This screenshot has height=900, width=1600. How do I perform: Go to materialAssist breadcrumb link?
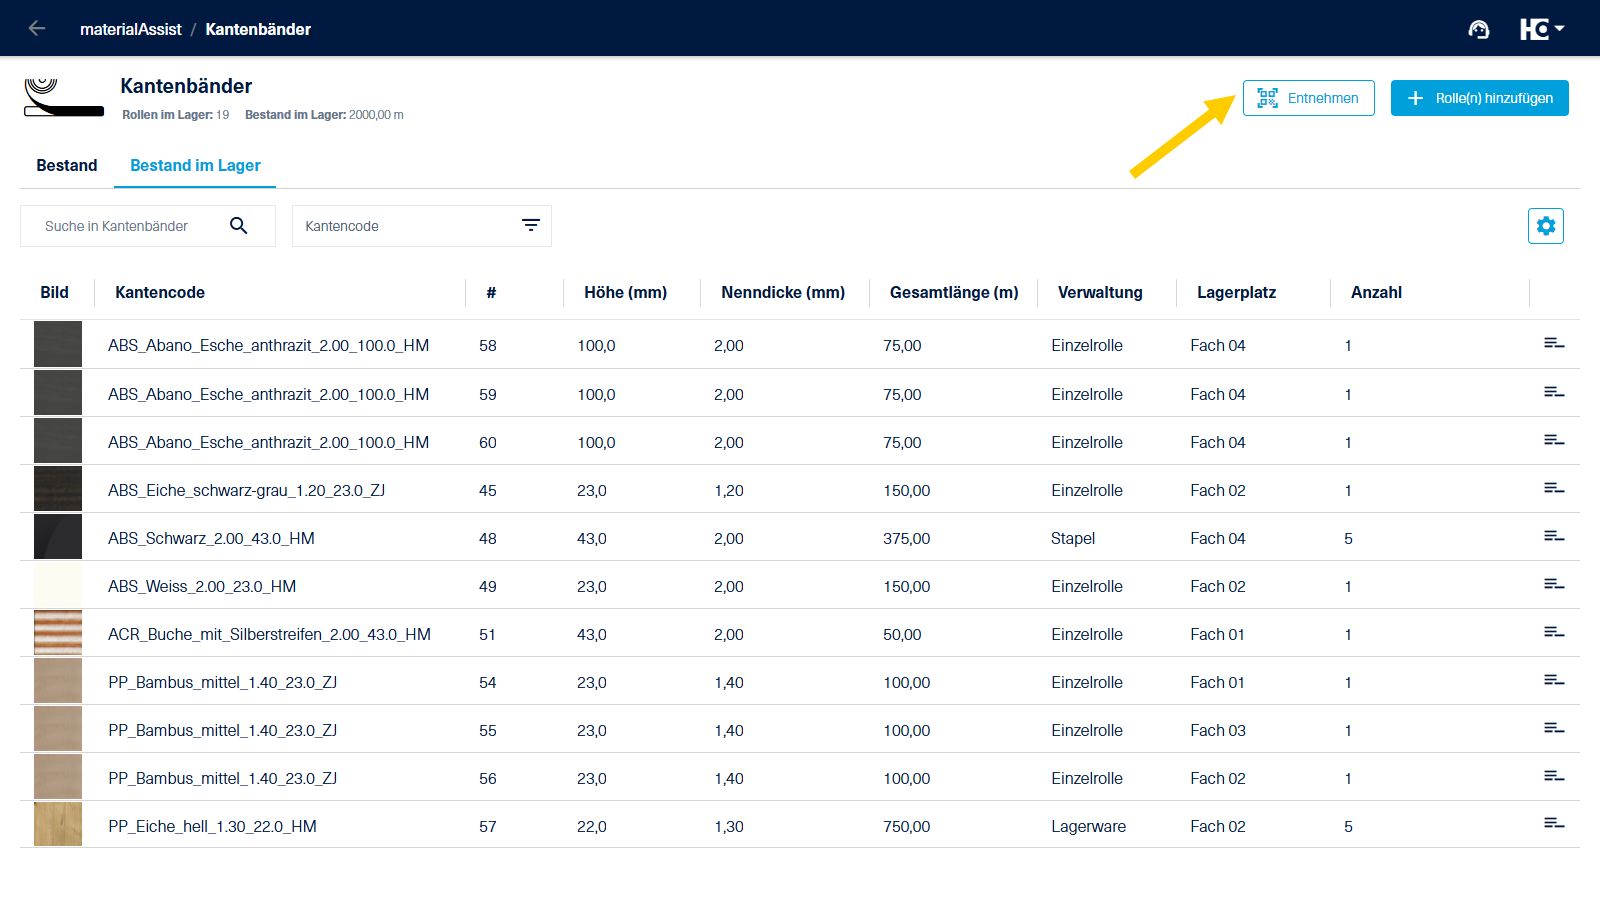pos(130,29)
